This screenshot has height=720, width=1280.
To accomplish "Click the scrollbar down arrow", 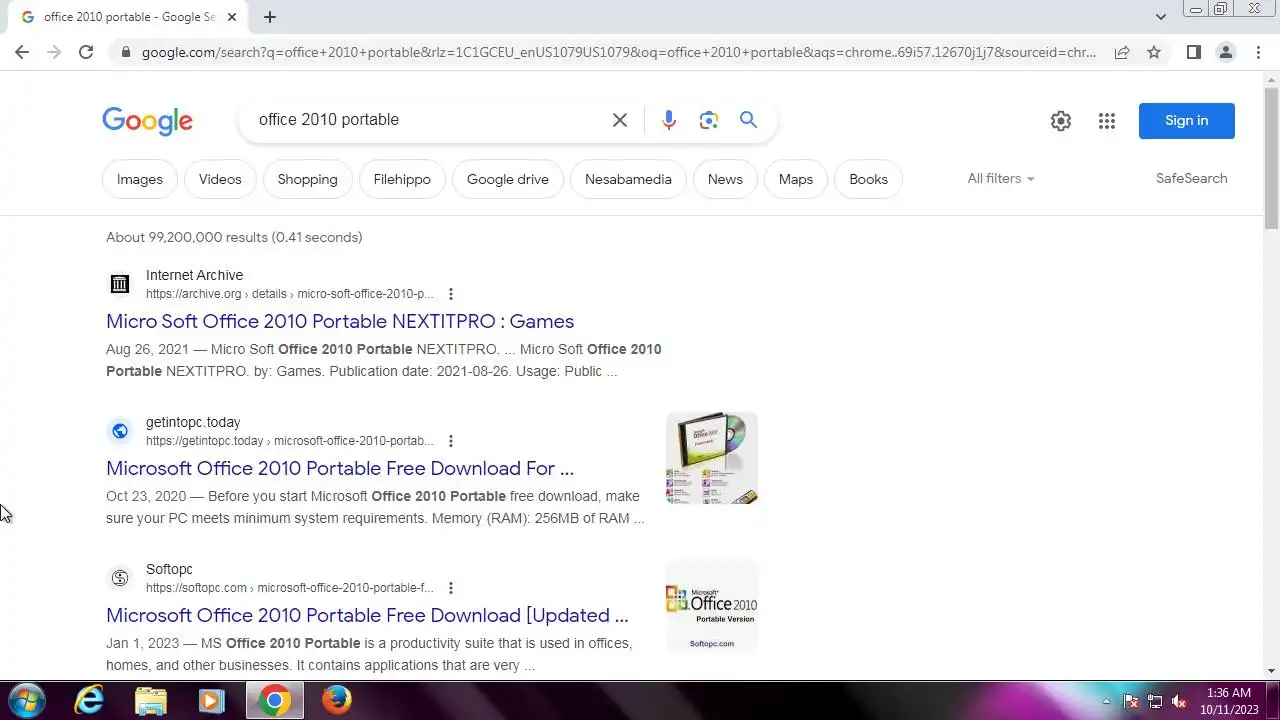I will pos(1271,671).
